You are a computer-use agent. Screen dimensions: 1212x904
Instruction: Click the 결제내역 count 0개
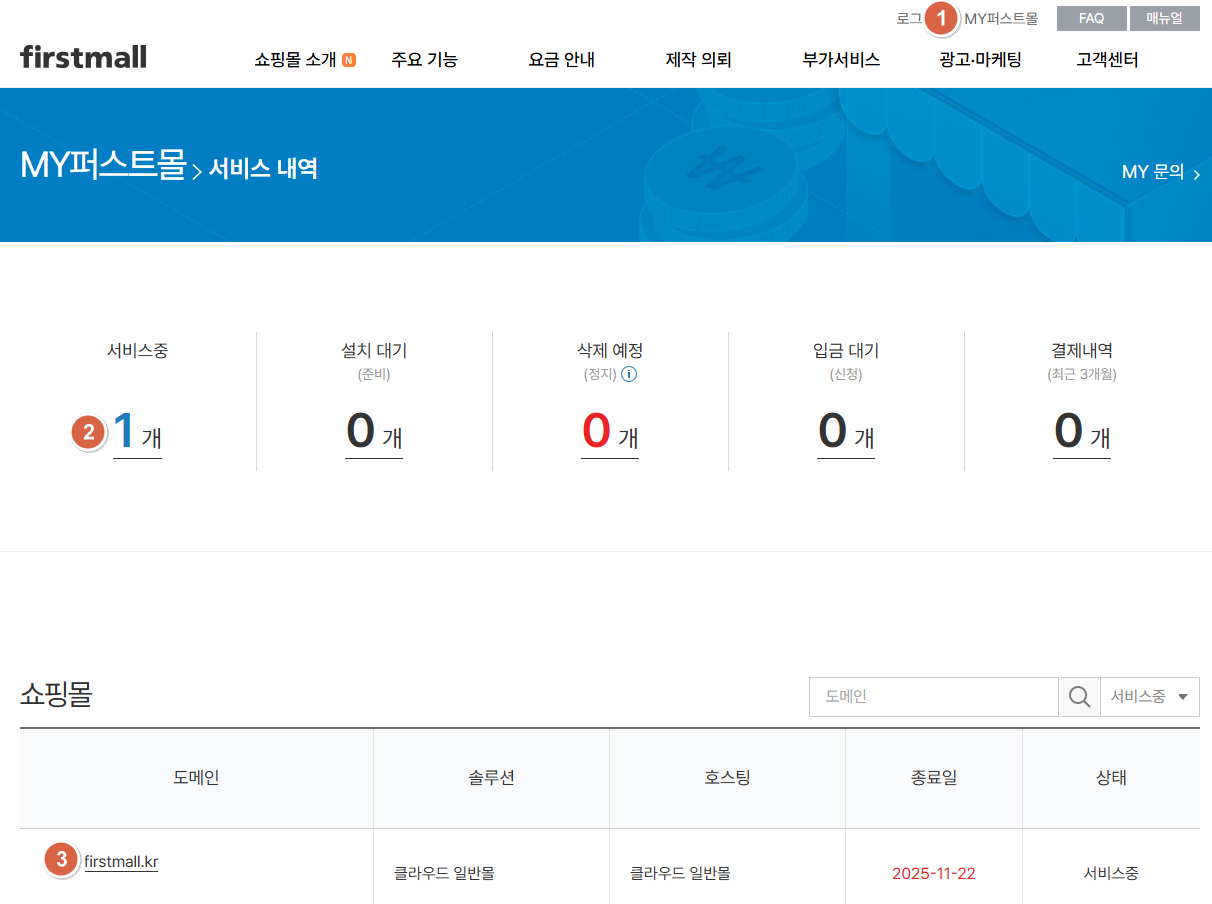coord(1082,433)
